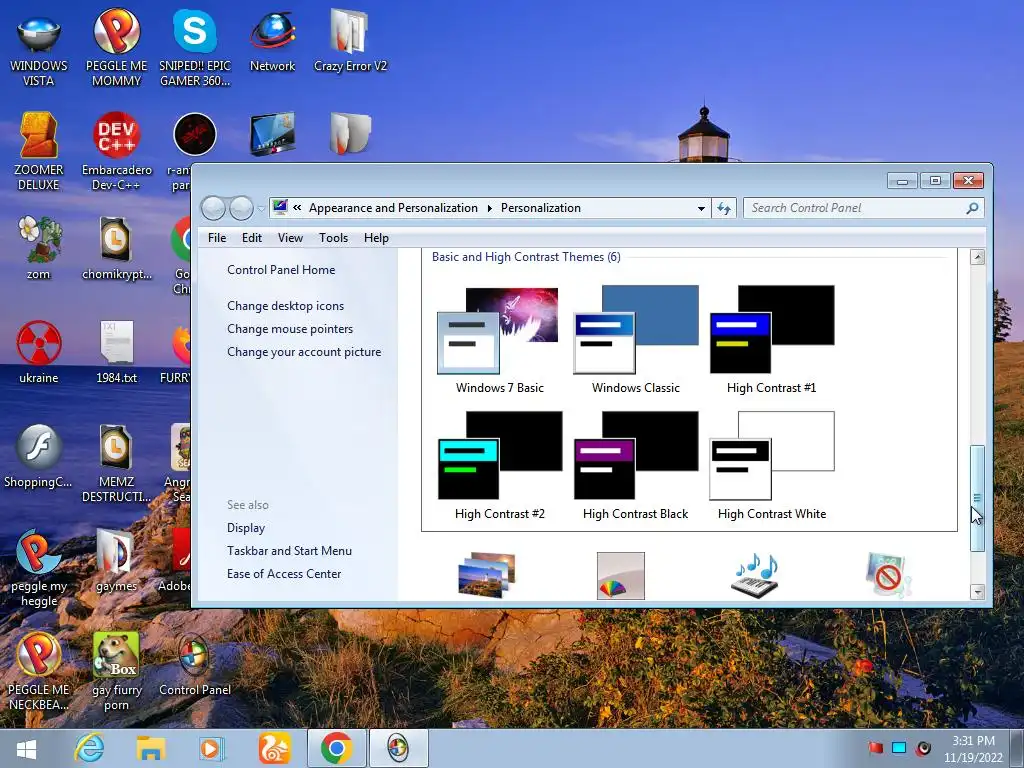
Task: Open Change mouse pointers link
Action: [290, 328]
